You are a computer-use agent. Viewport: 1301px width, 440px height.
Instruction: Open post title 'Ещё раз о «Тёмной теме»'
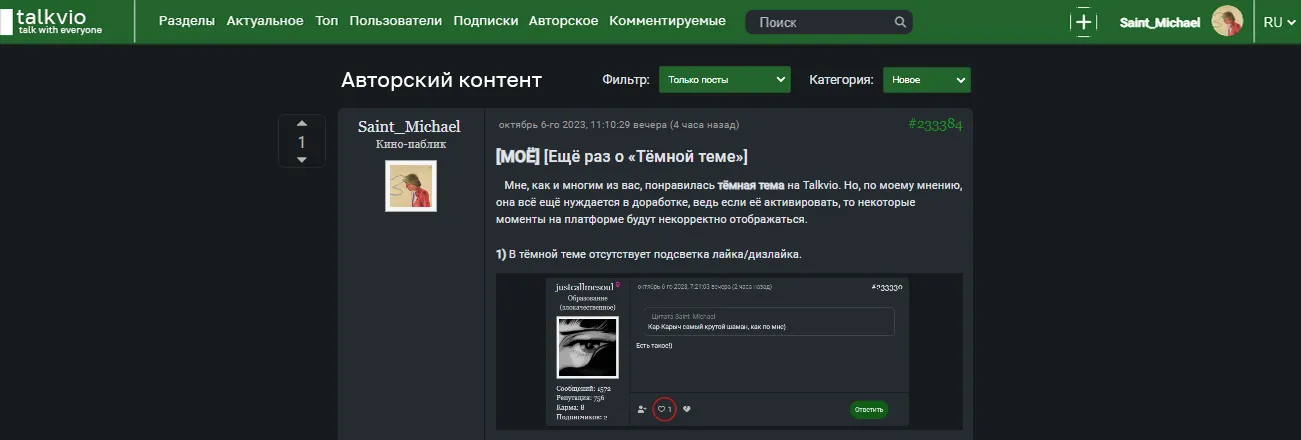(646, 157)
